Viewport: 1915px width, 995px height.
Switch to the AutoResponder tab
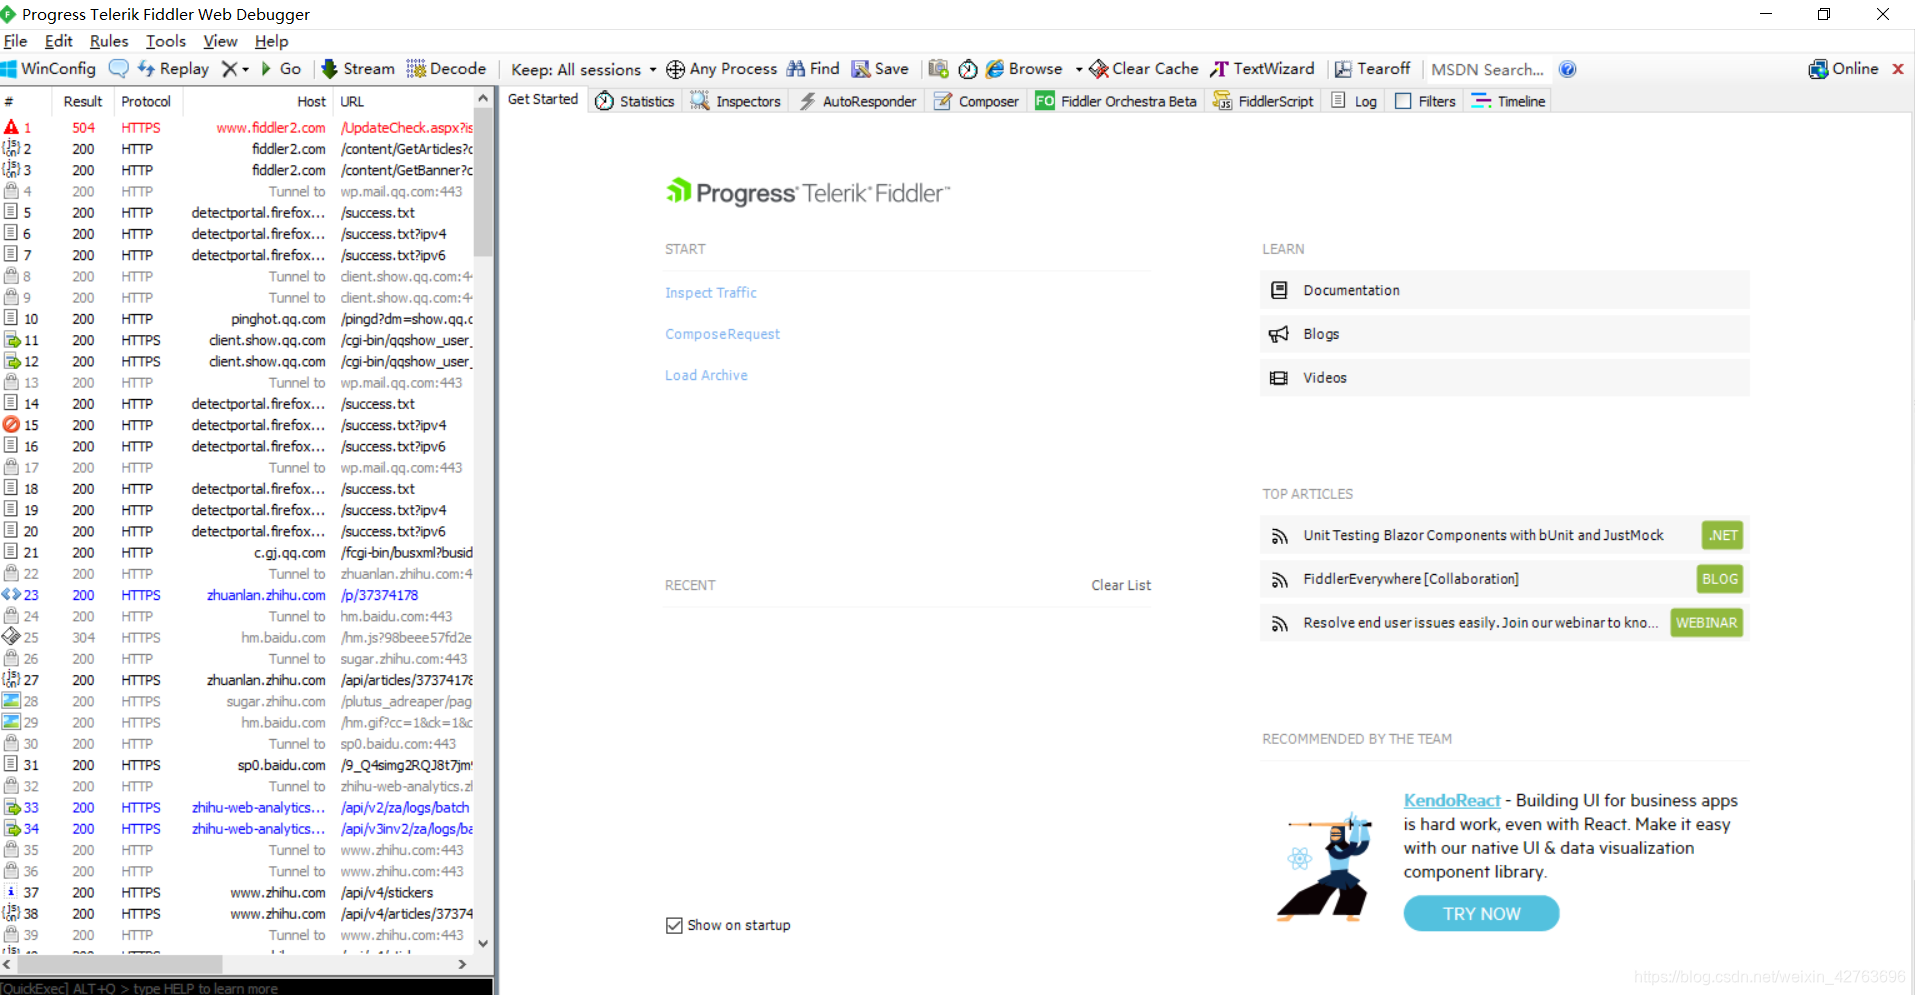tap(857, 101)
